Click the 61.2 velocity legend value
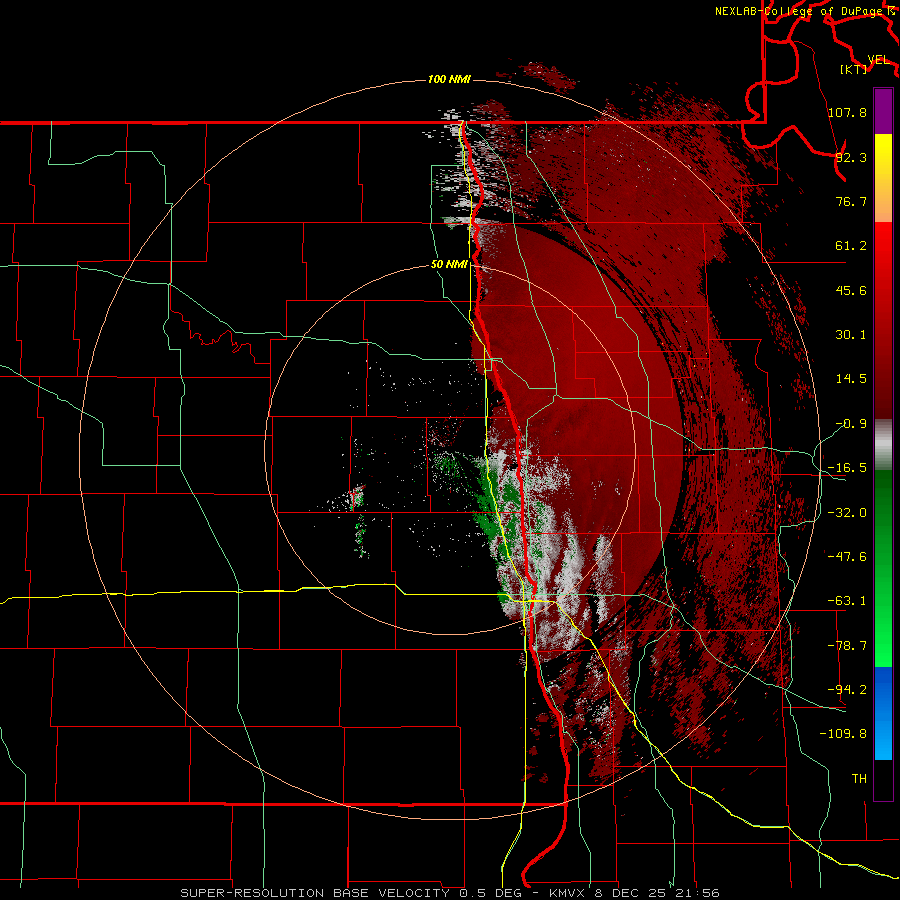Viewport: 900px width, 900px height. click(x=851, y=246)
